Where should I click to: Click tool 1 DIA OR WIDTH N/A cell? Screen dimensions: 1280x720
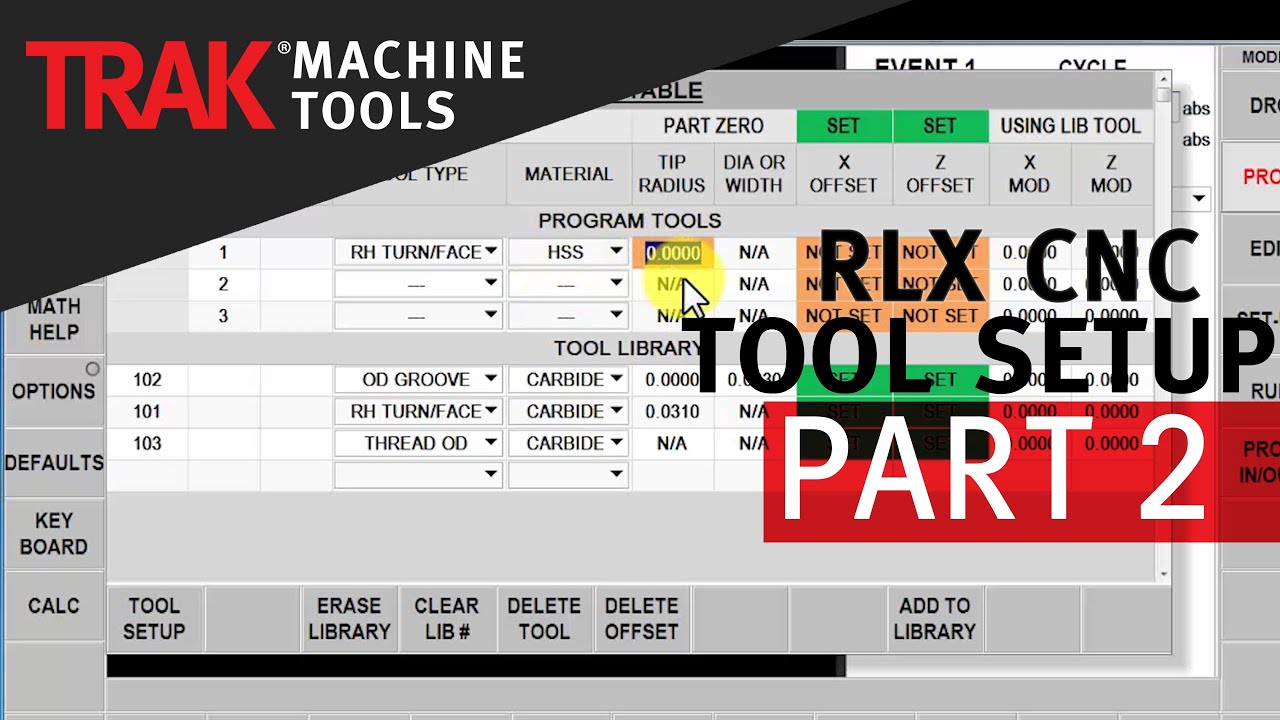click(x=754, y=253)
